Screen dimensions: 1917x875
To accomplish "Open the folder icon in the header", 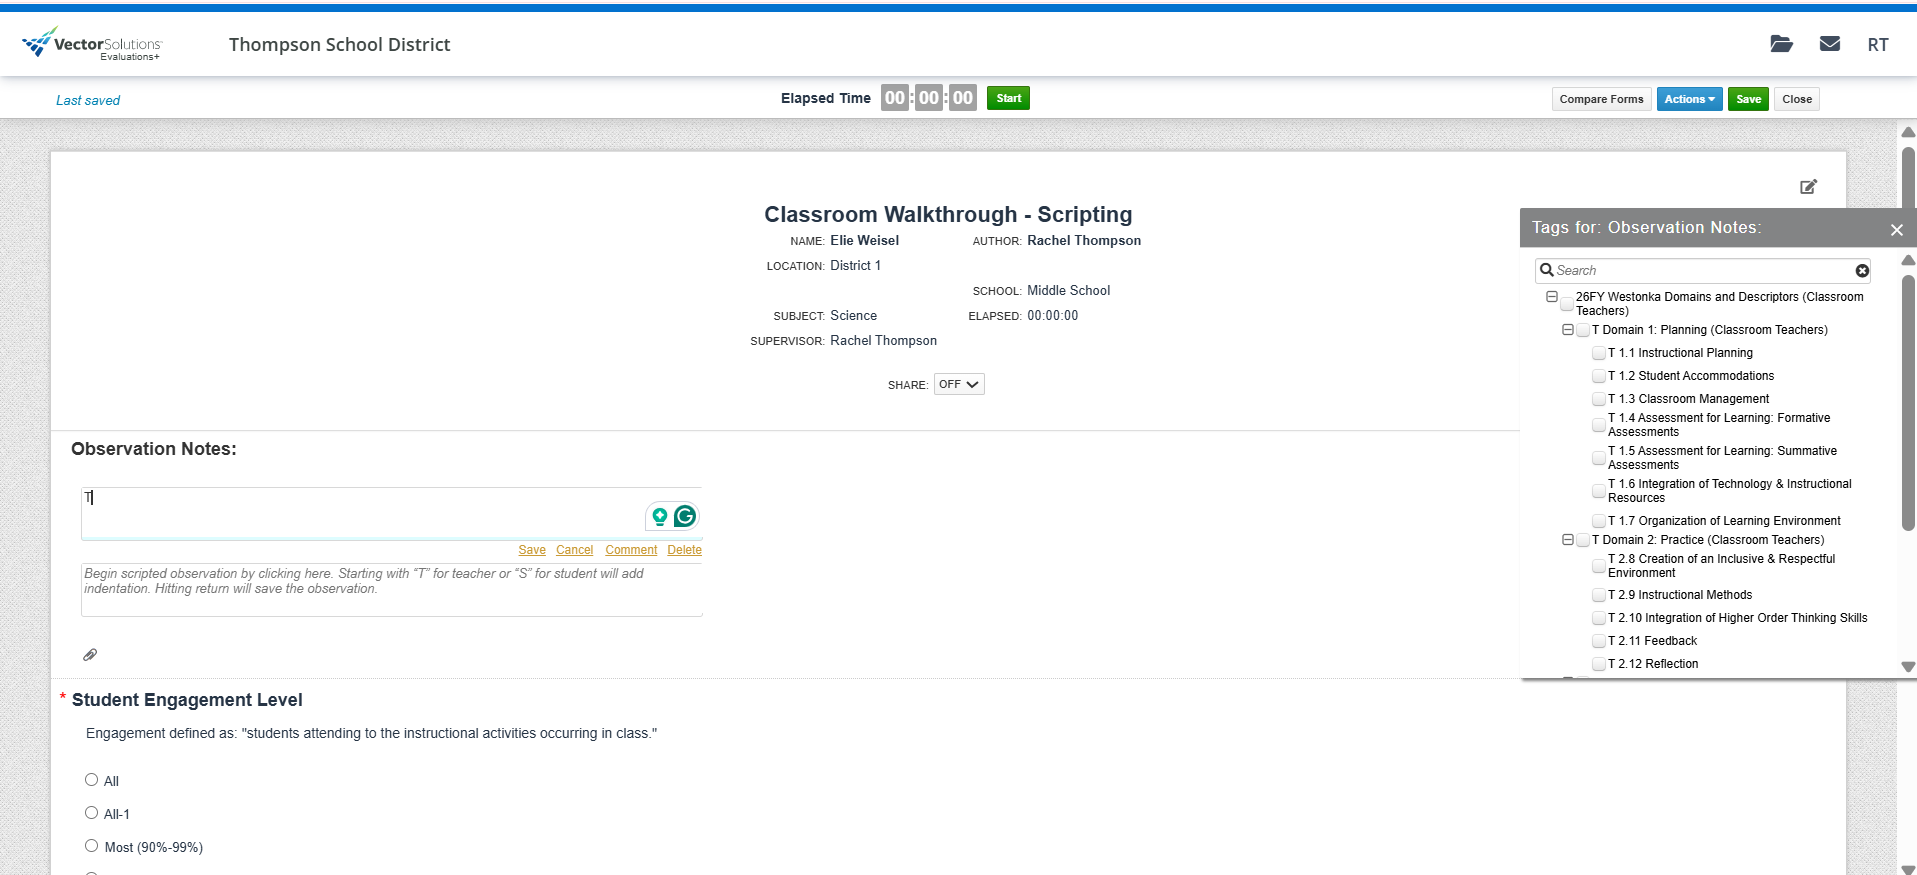I will [x=1781, y=44].
